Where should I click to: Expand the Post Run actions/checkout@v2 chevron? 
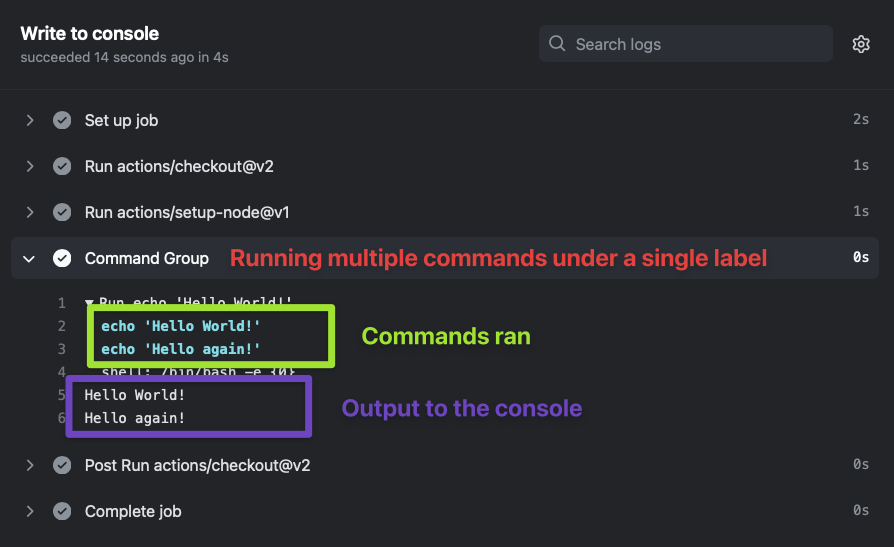pyautogui.click(x=30, y=465)
